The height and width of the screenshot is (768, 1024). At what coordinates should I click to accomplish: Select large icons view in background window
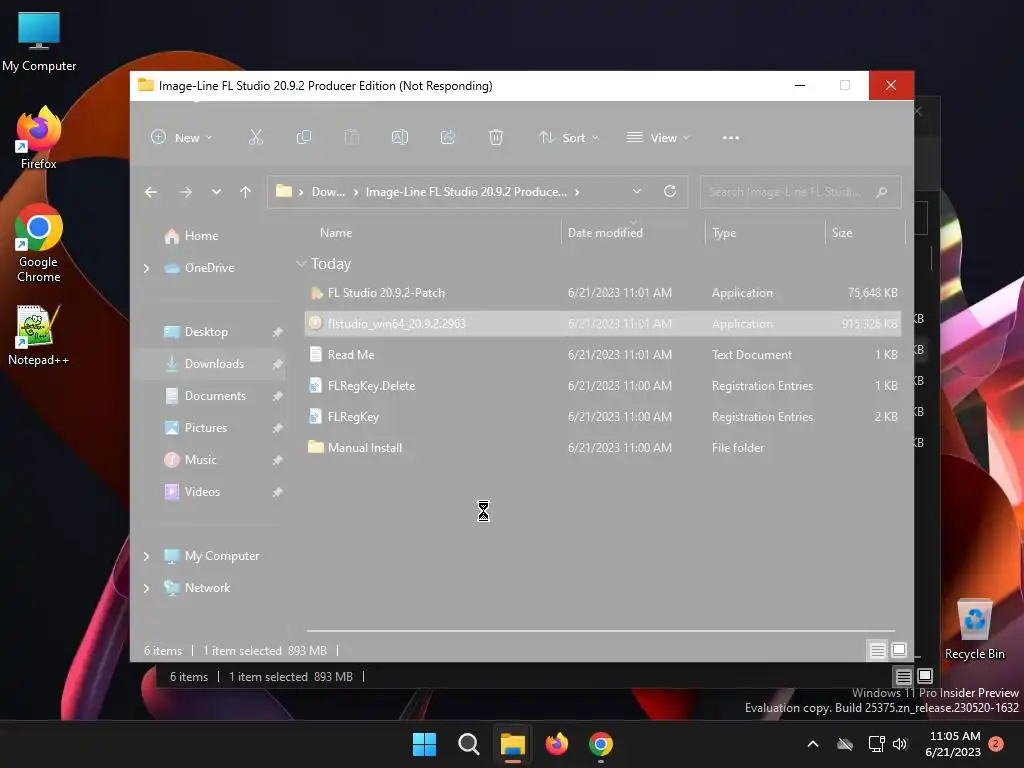click(925, 675)
